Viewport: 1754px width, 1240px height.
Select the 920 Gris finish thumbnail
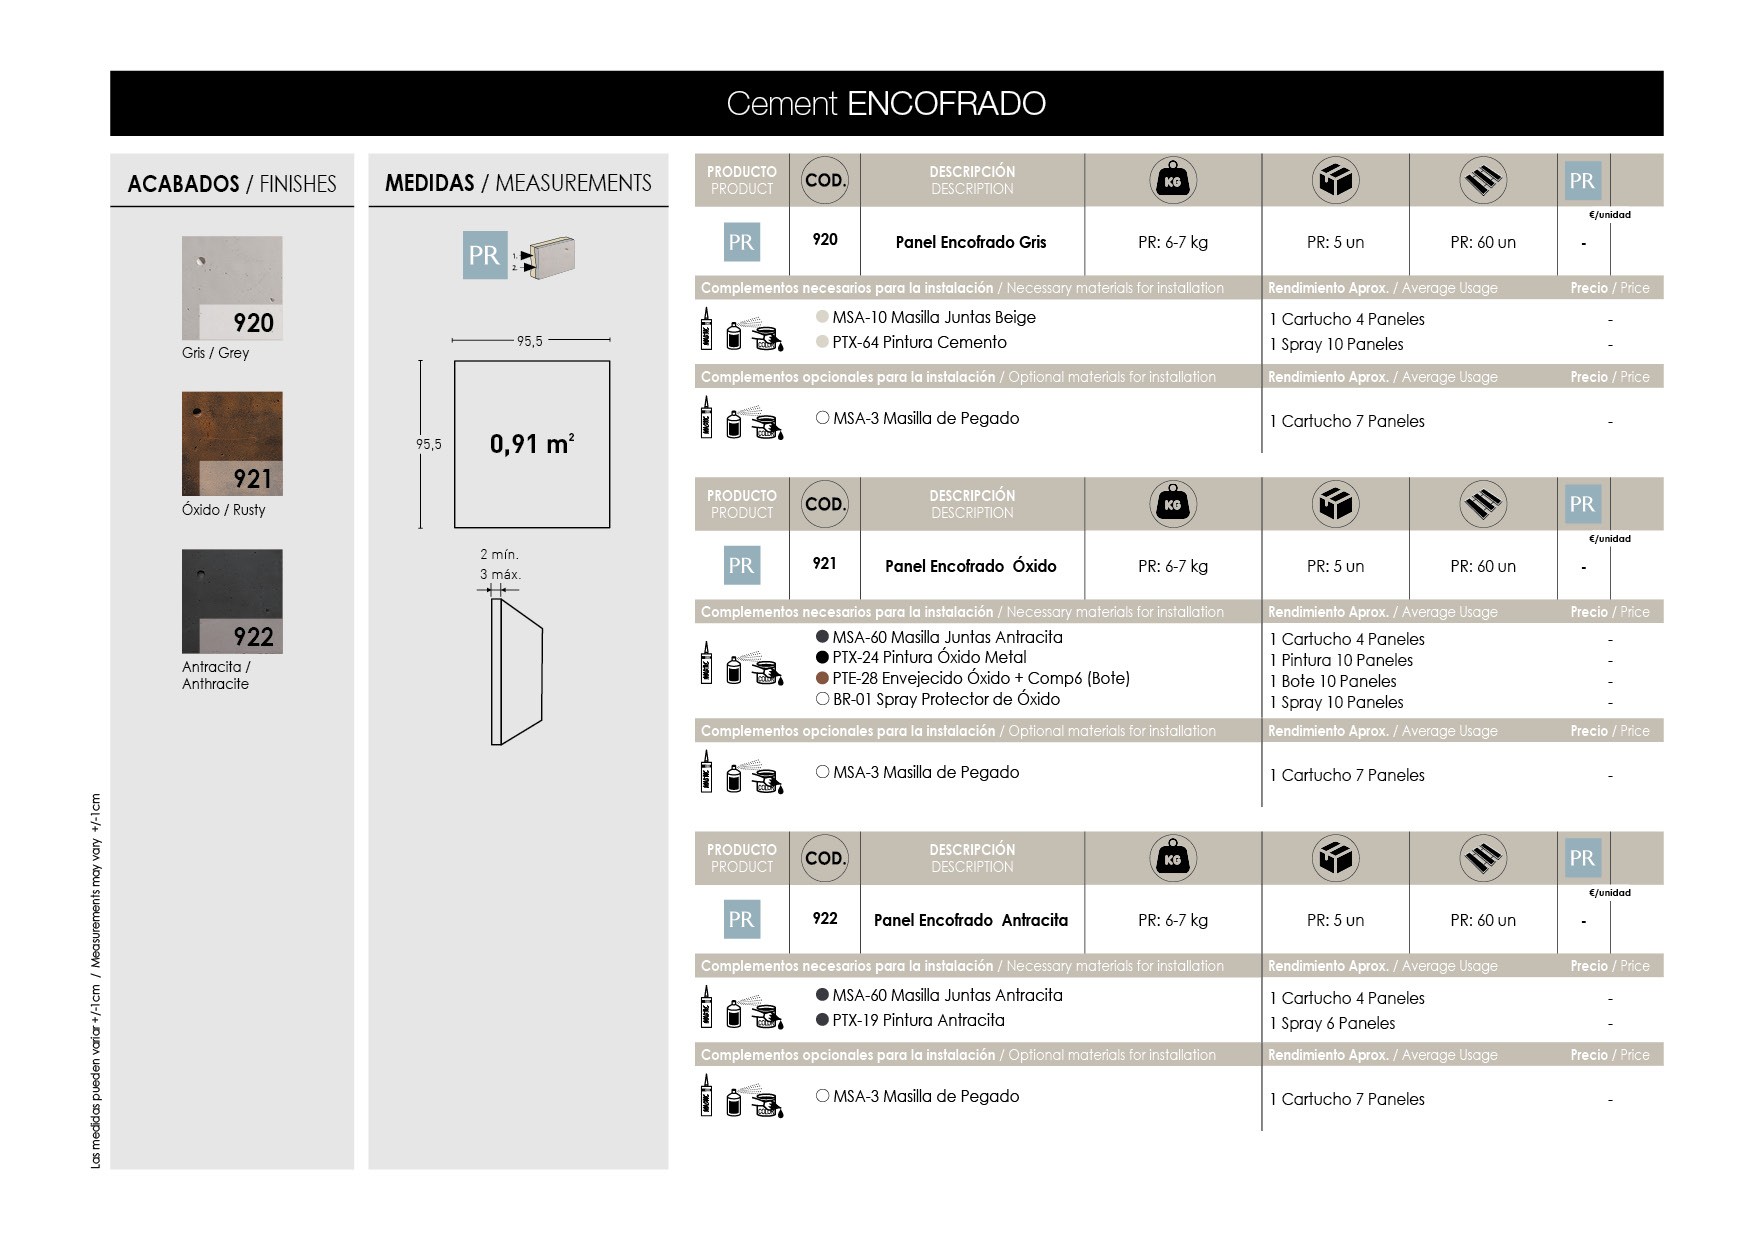coord(232,288)
